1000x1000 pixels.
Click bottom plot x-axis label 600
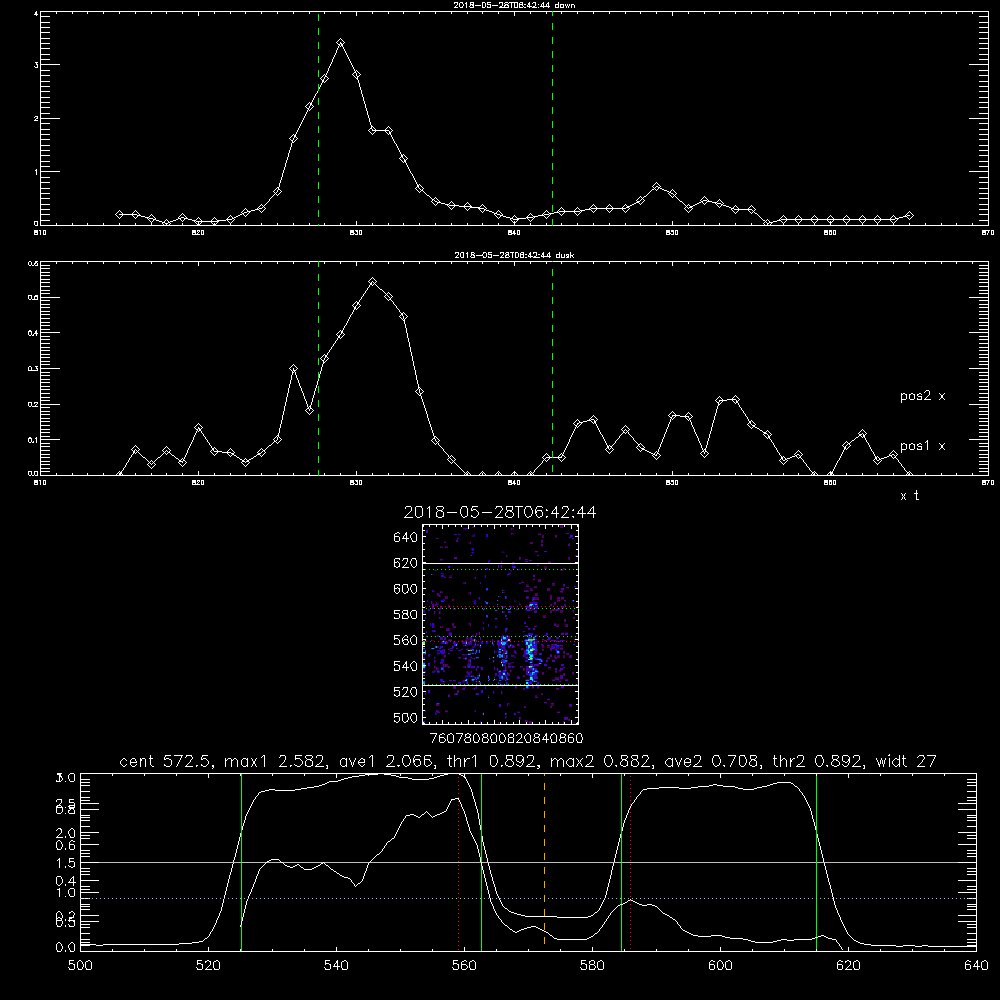pyautogui.click(x=720, y=966)
